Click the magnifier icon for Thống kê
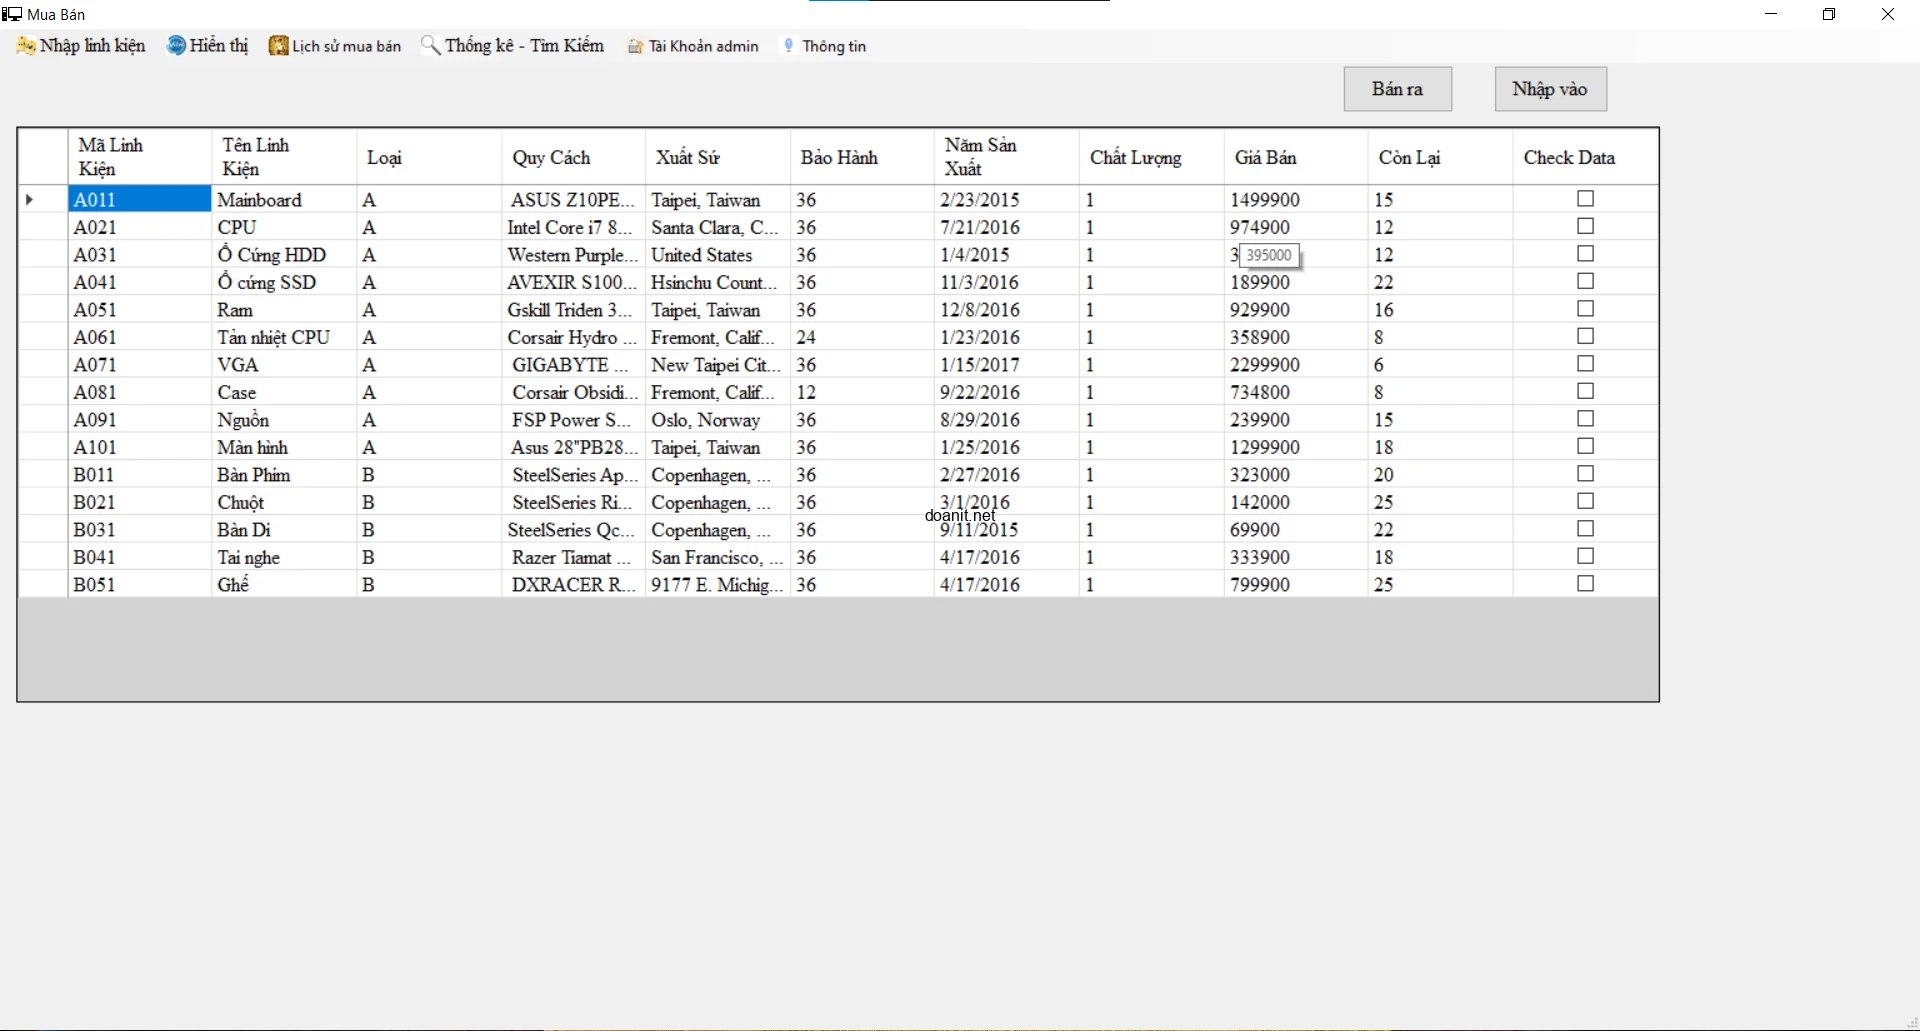This screenshot has width=1920, height=1031. click(x=430, y=46)
